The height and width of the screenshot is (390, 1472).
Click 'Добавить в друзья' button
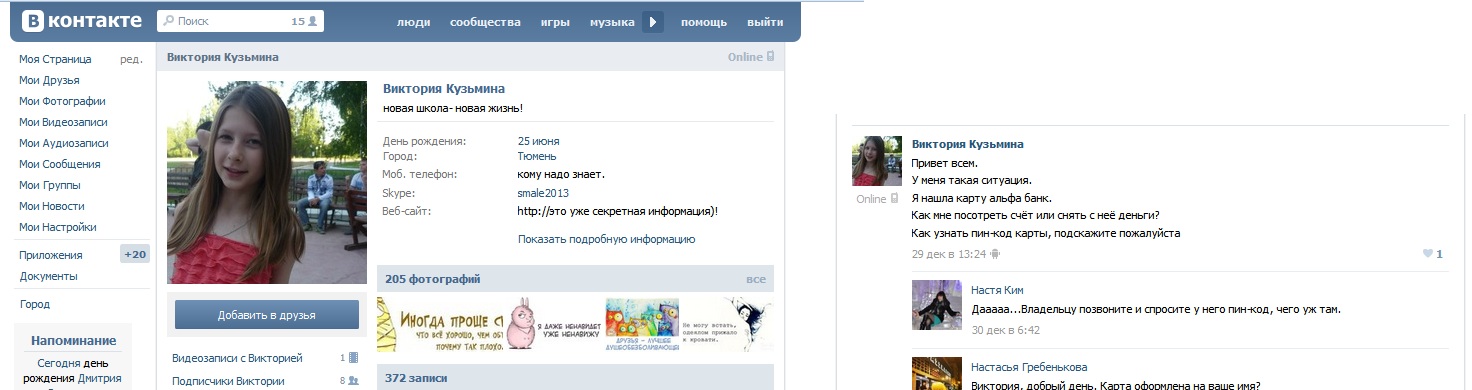[x=267, y=315]
